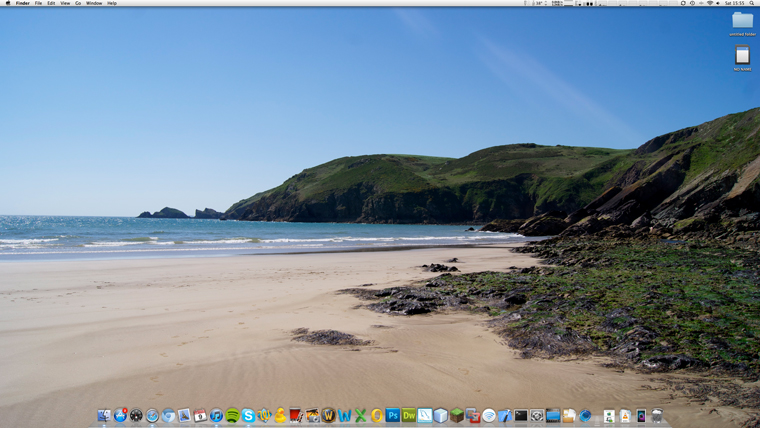Open Finder from the Dock
The image size is (760, 428).
tap(104, 415)
